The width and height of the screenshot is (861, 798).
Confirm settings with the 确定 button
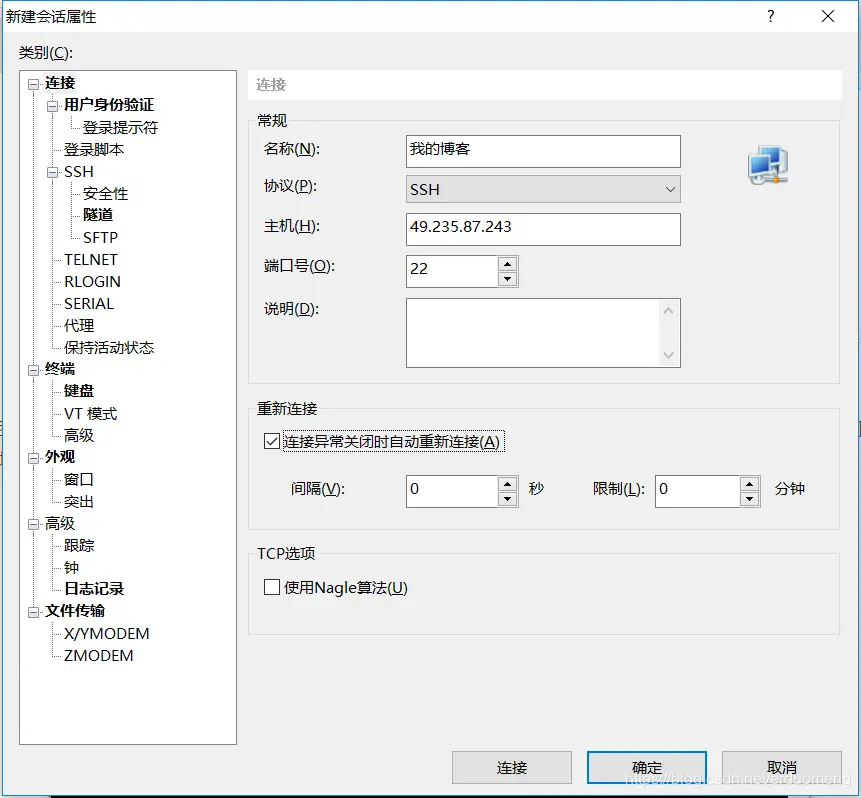coord(645,767)
